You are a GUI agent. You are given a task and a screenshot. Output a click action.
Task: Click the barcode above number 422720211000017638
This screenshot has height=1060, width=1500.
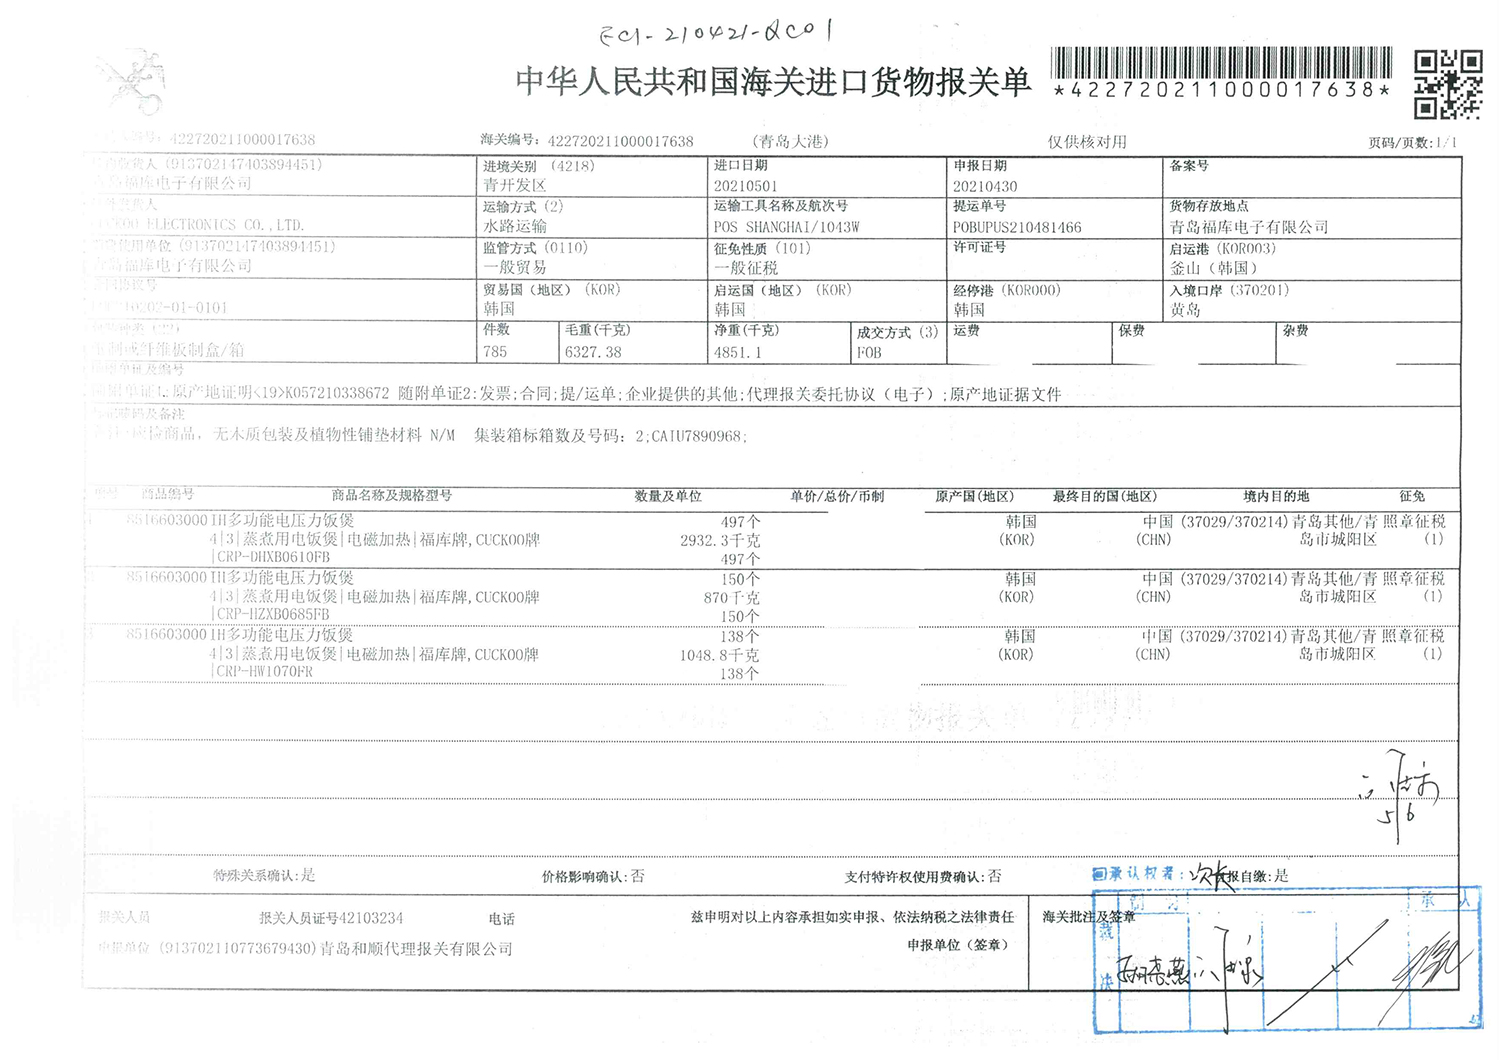pyautogui.click(x=1221, y=63)
